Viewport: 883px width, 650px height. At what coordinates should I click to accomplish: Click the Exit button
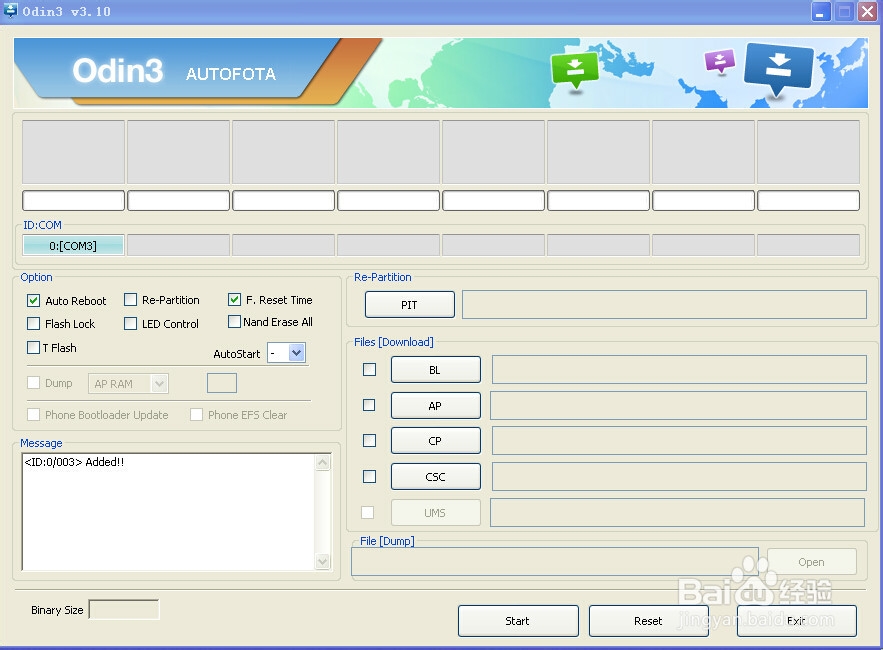click(797, 621)
